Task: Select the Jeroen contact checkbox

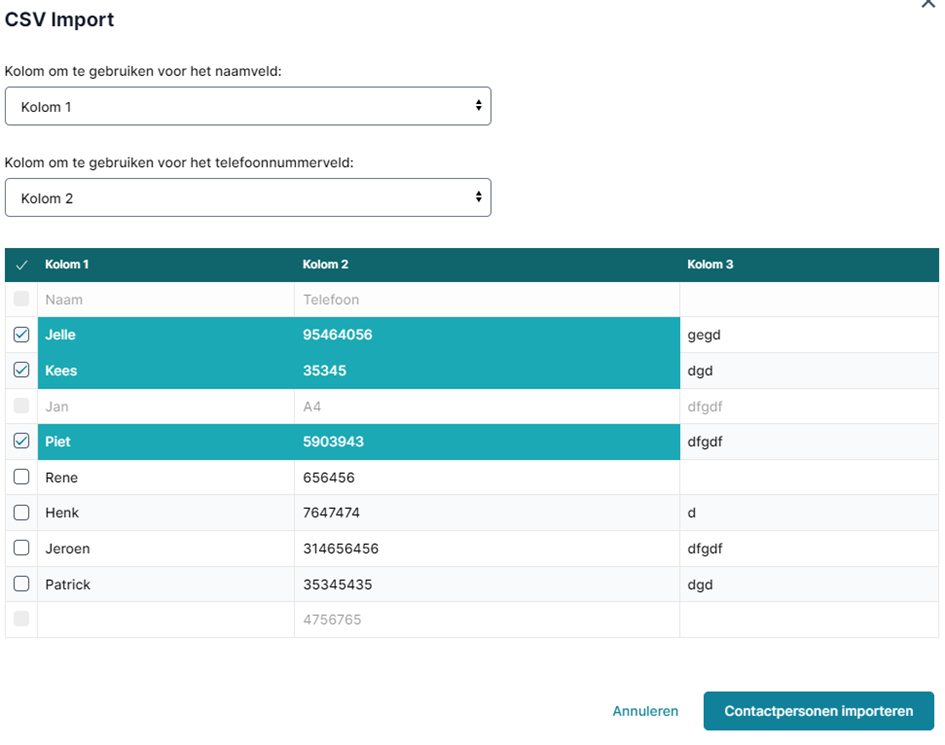Action: (x=21, y=548)
